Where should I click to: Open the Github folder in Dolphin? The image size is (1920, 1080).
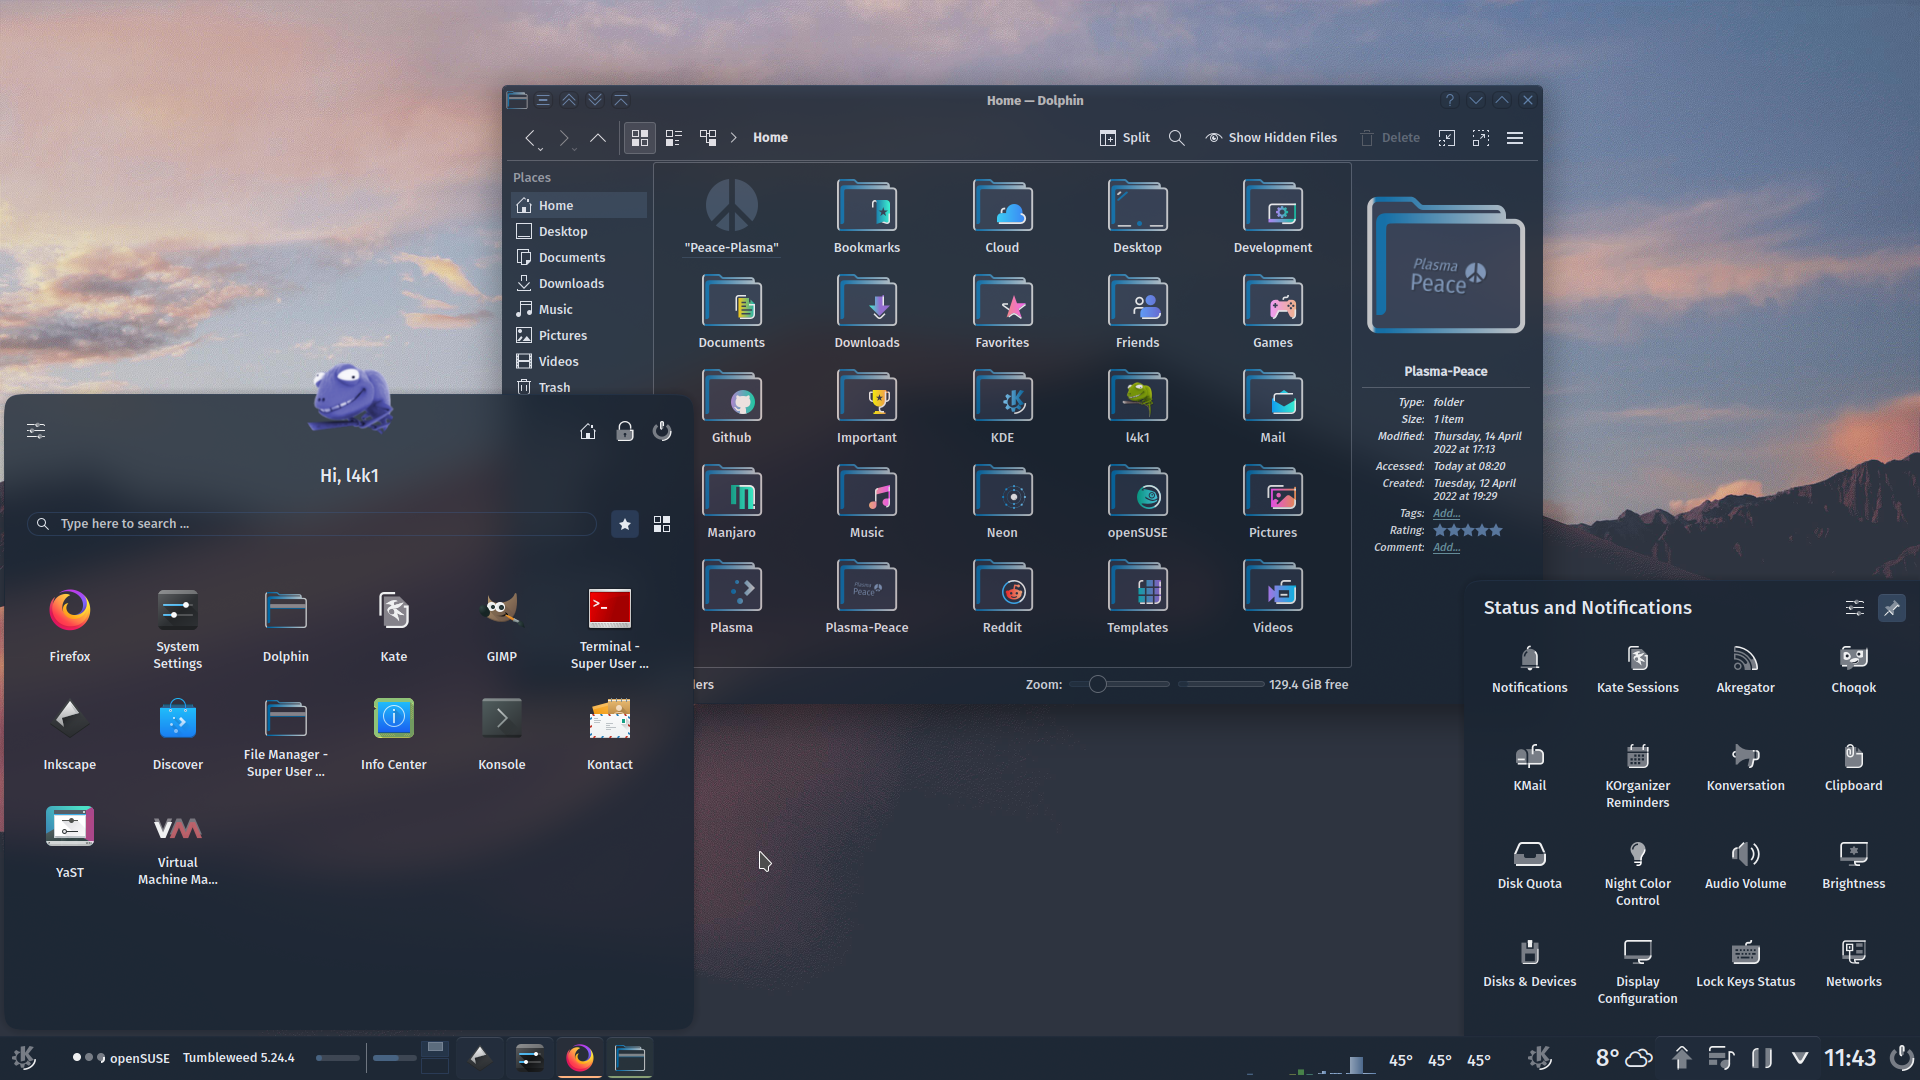(731, 408)
